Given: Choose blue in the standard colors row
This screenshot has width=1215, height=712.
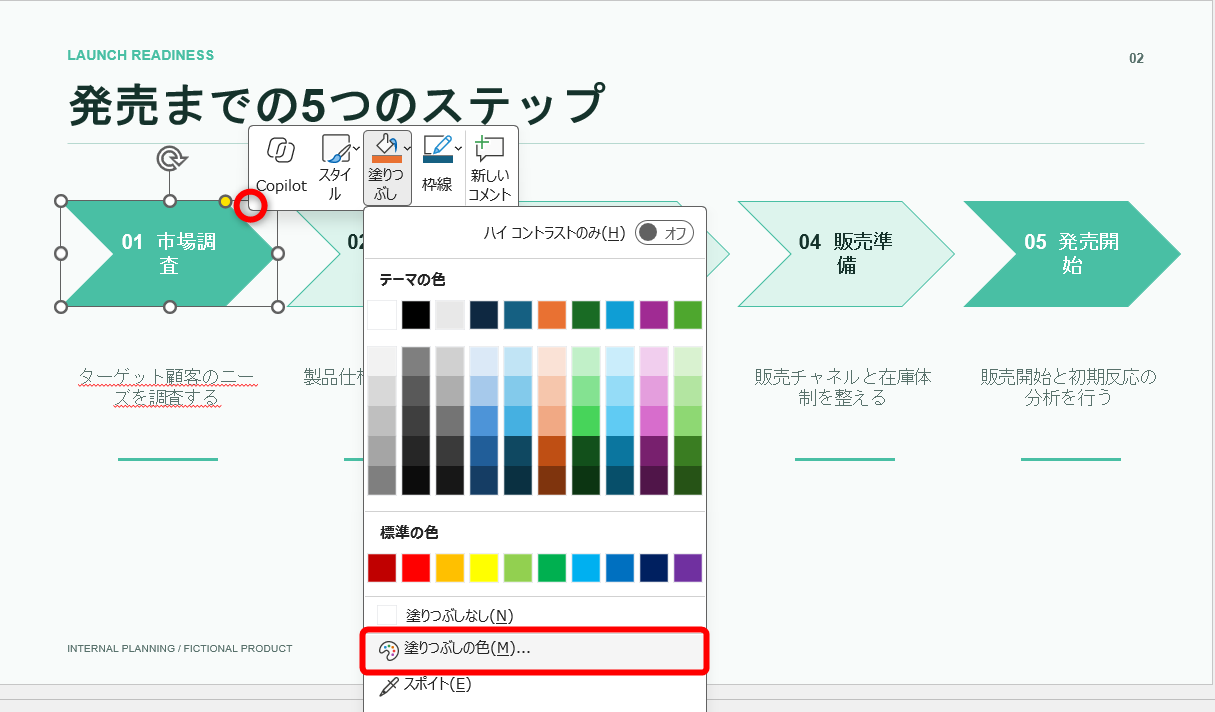Looking at the screenshot, I should 620,568.
